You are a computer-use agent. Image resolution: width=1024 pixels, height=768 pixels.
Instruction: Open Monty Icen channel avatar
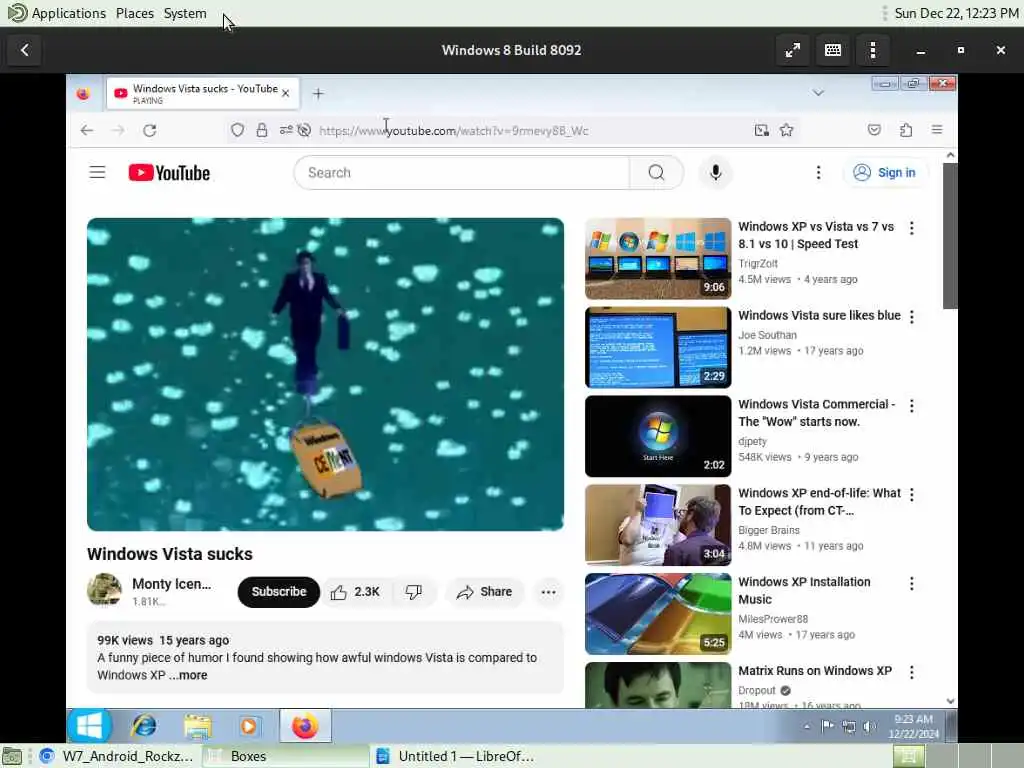[104, 590]
